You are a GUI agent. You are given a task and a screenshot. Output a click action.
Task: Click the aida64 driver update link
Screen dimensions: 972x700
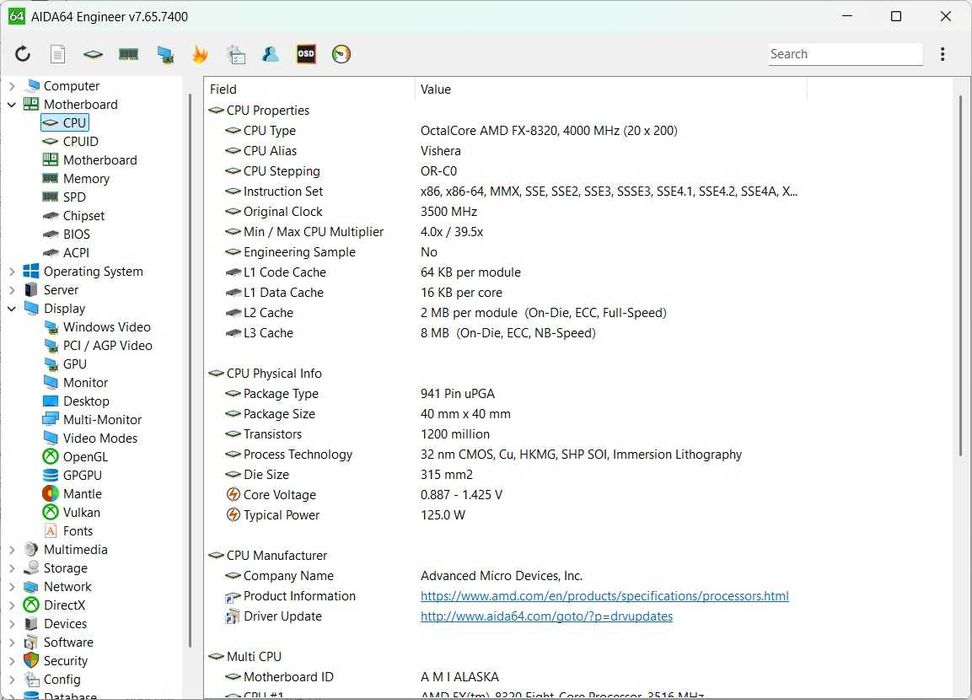tap(546, 617)
